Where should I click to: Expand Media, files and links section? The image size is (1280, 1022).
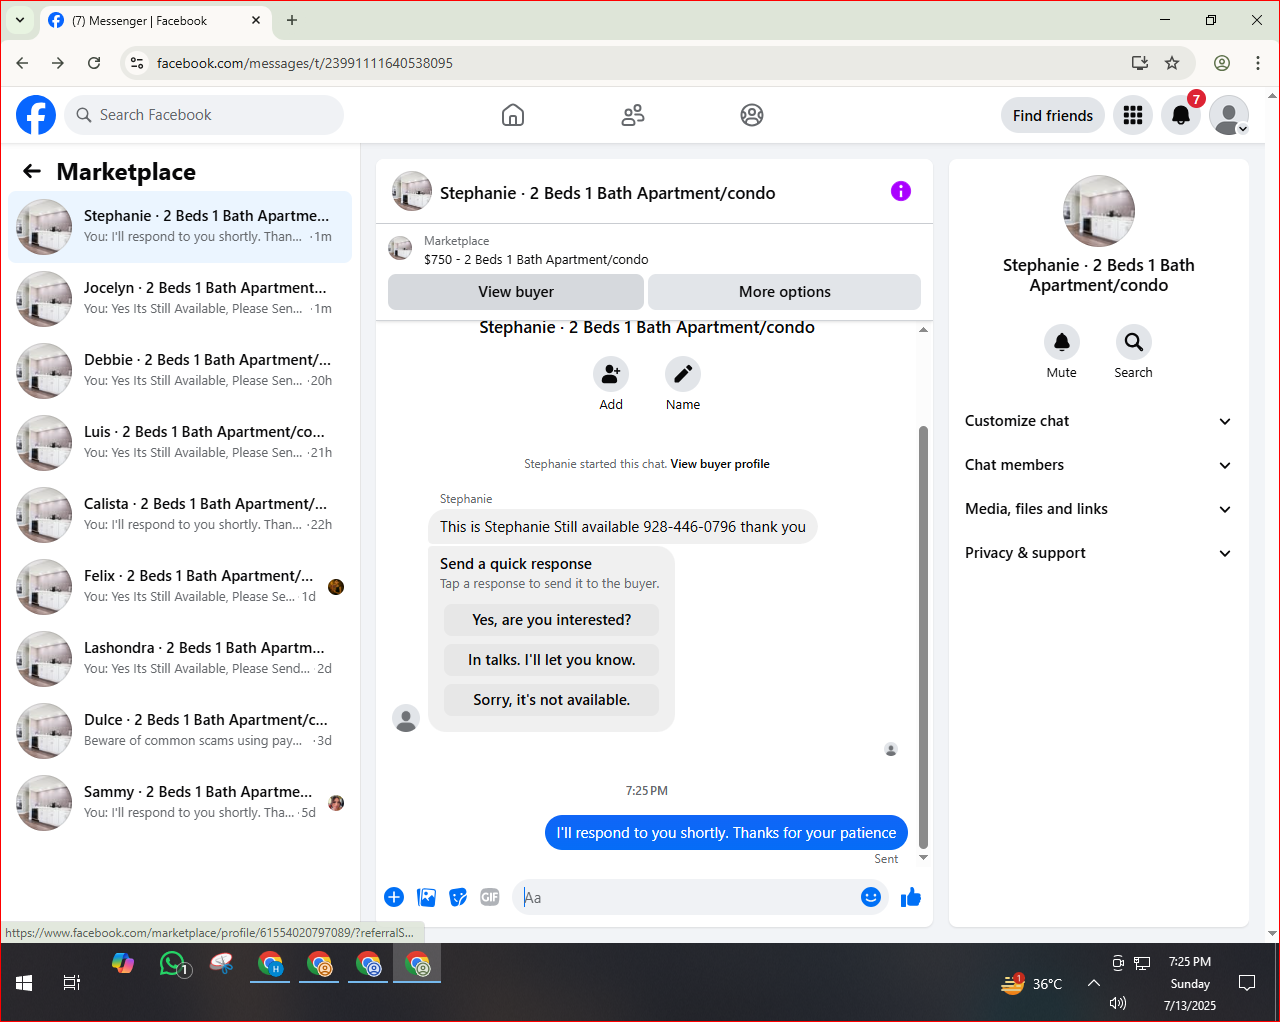[1098, 509]
